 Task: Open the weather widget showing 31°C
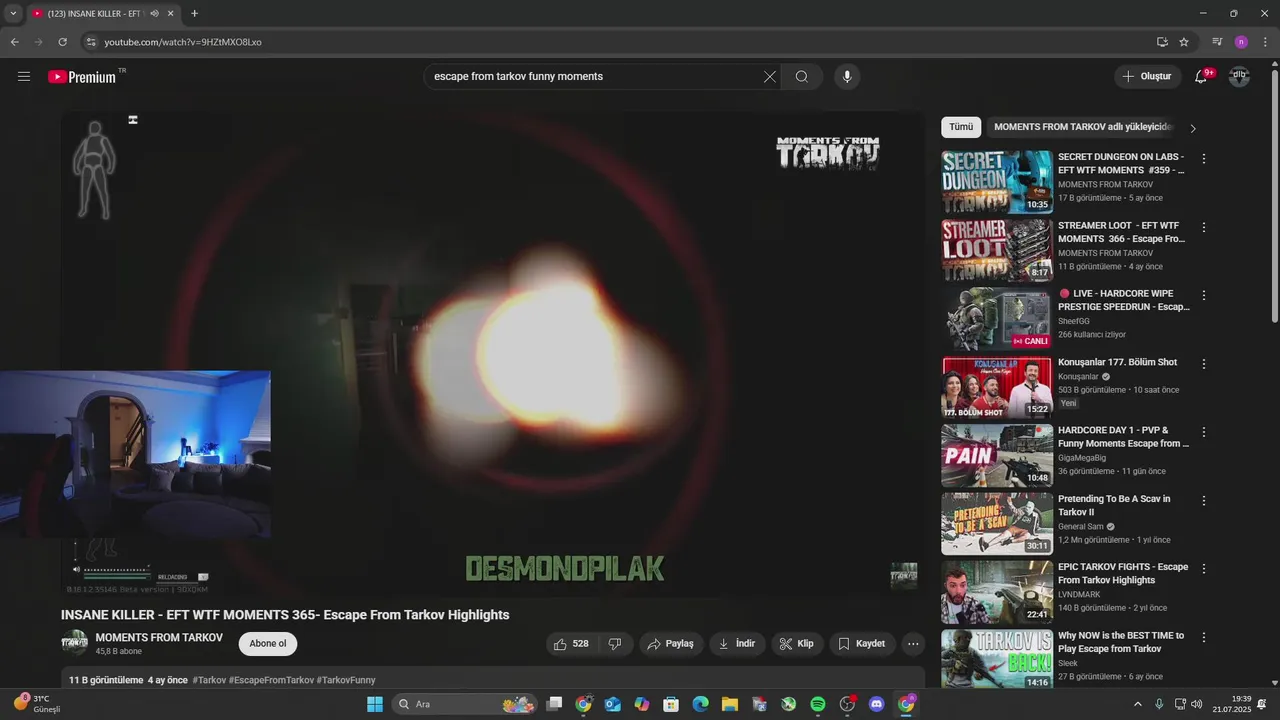click(x=38, y=704)
